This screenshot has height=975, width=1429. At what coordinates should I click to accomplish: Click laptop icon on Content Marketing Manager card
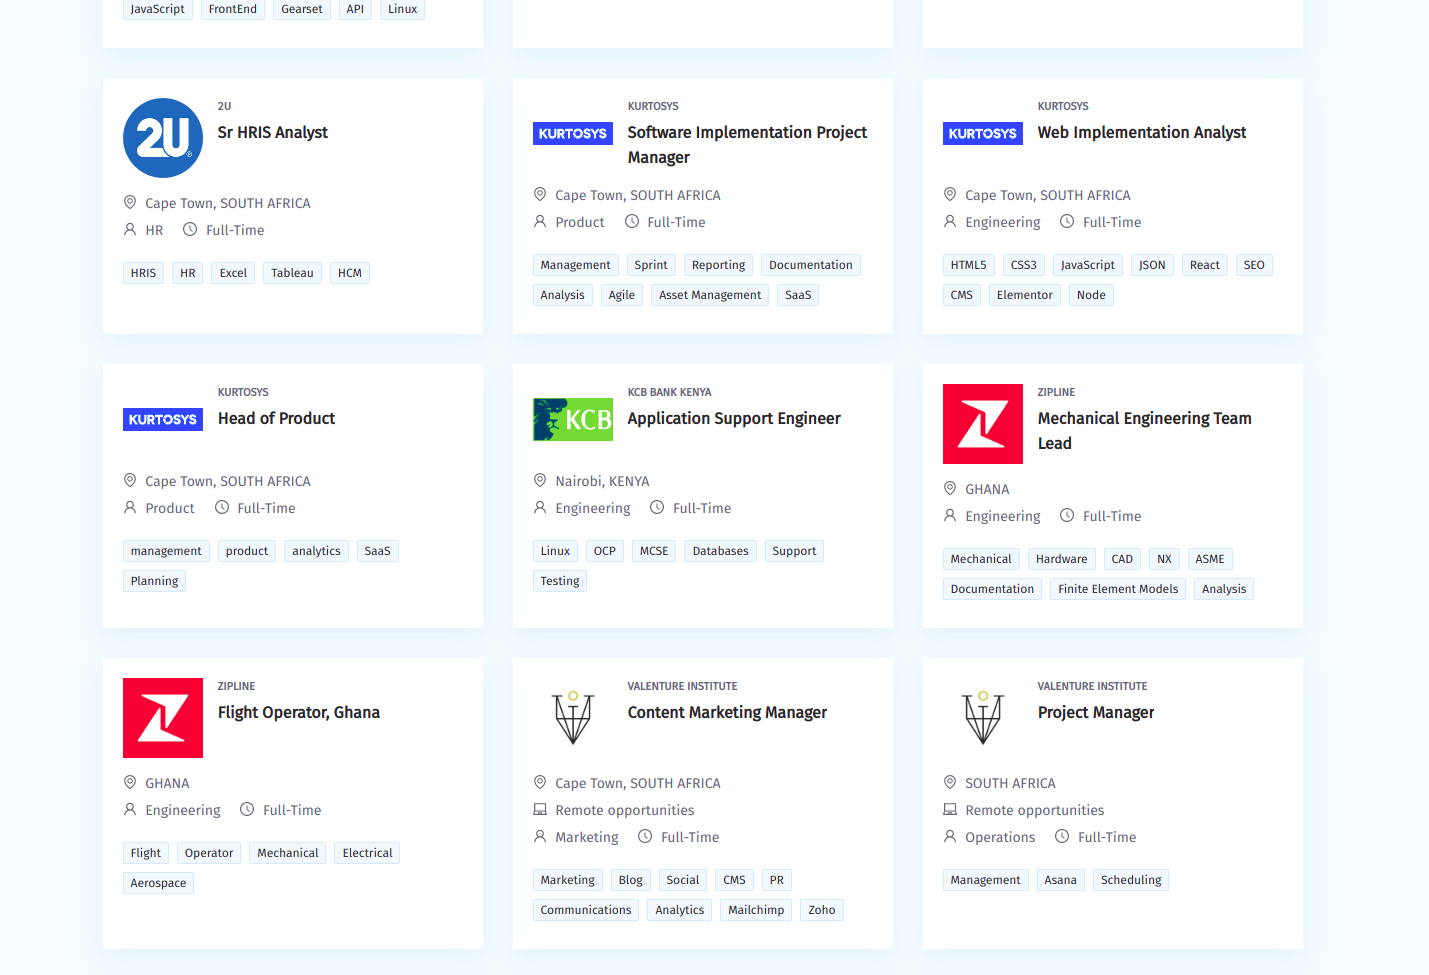pyautogui.click(x=540, y=809)
